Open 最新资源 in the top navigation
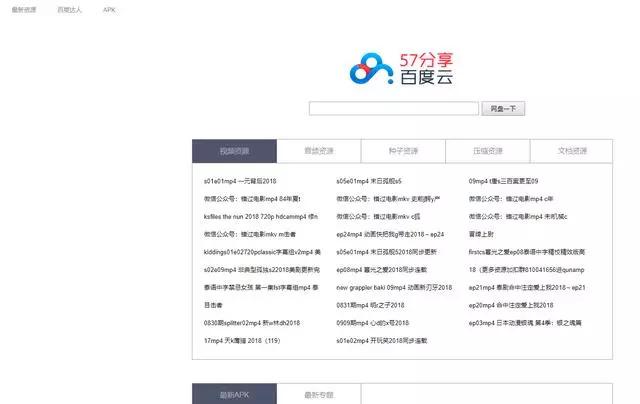Screen dimensions: 640x404 point(24,9)
